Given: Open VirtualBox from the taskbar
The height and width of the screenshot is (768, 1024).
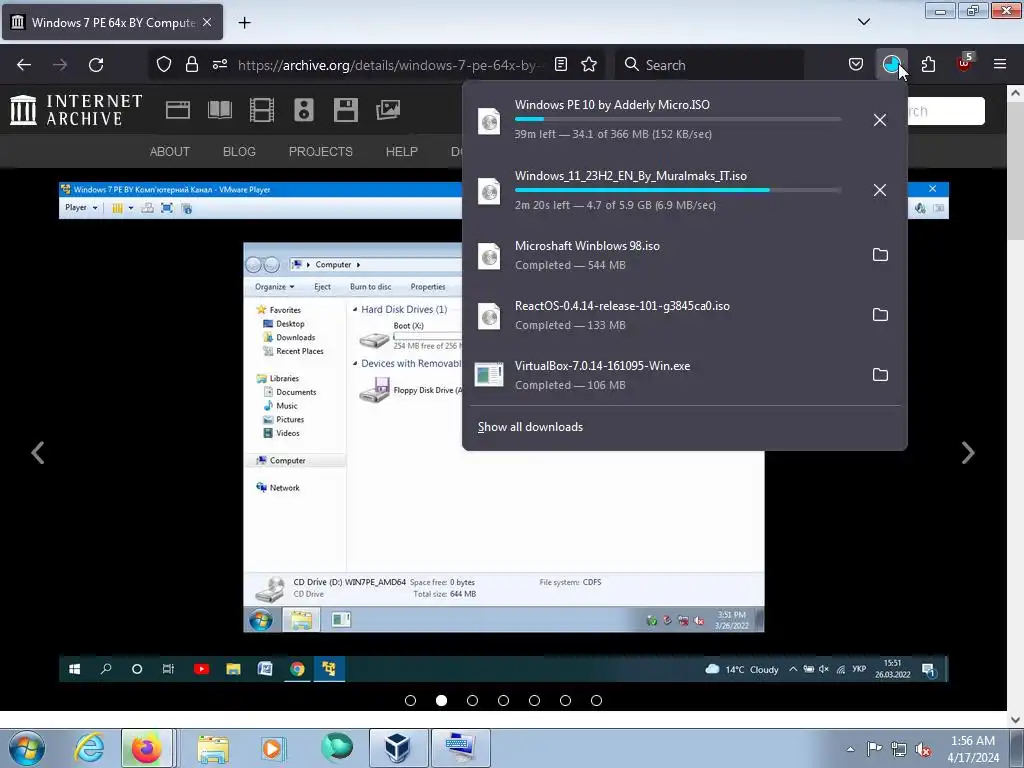Looking at the screenshot, I should 398,748.
